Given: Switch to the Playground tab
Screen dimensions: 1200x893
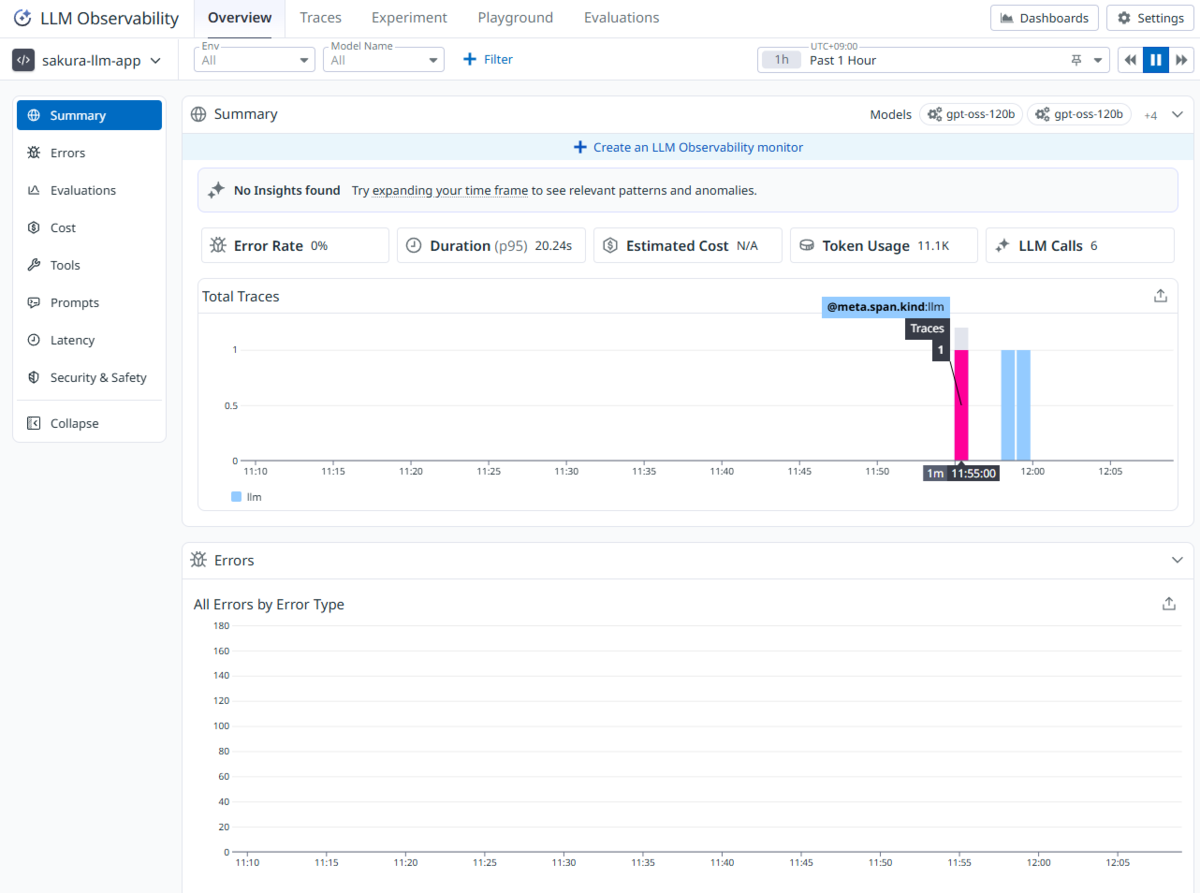Looking at the screenshot, I should [x=515, y=18].
